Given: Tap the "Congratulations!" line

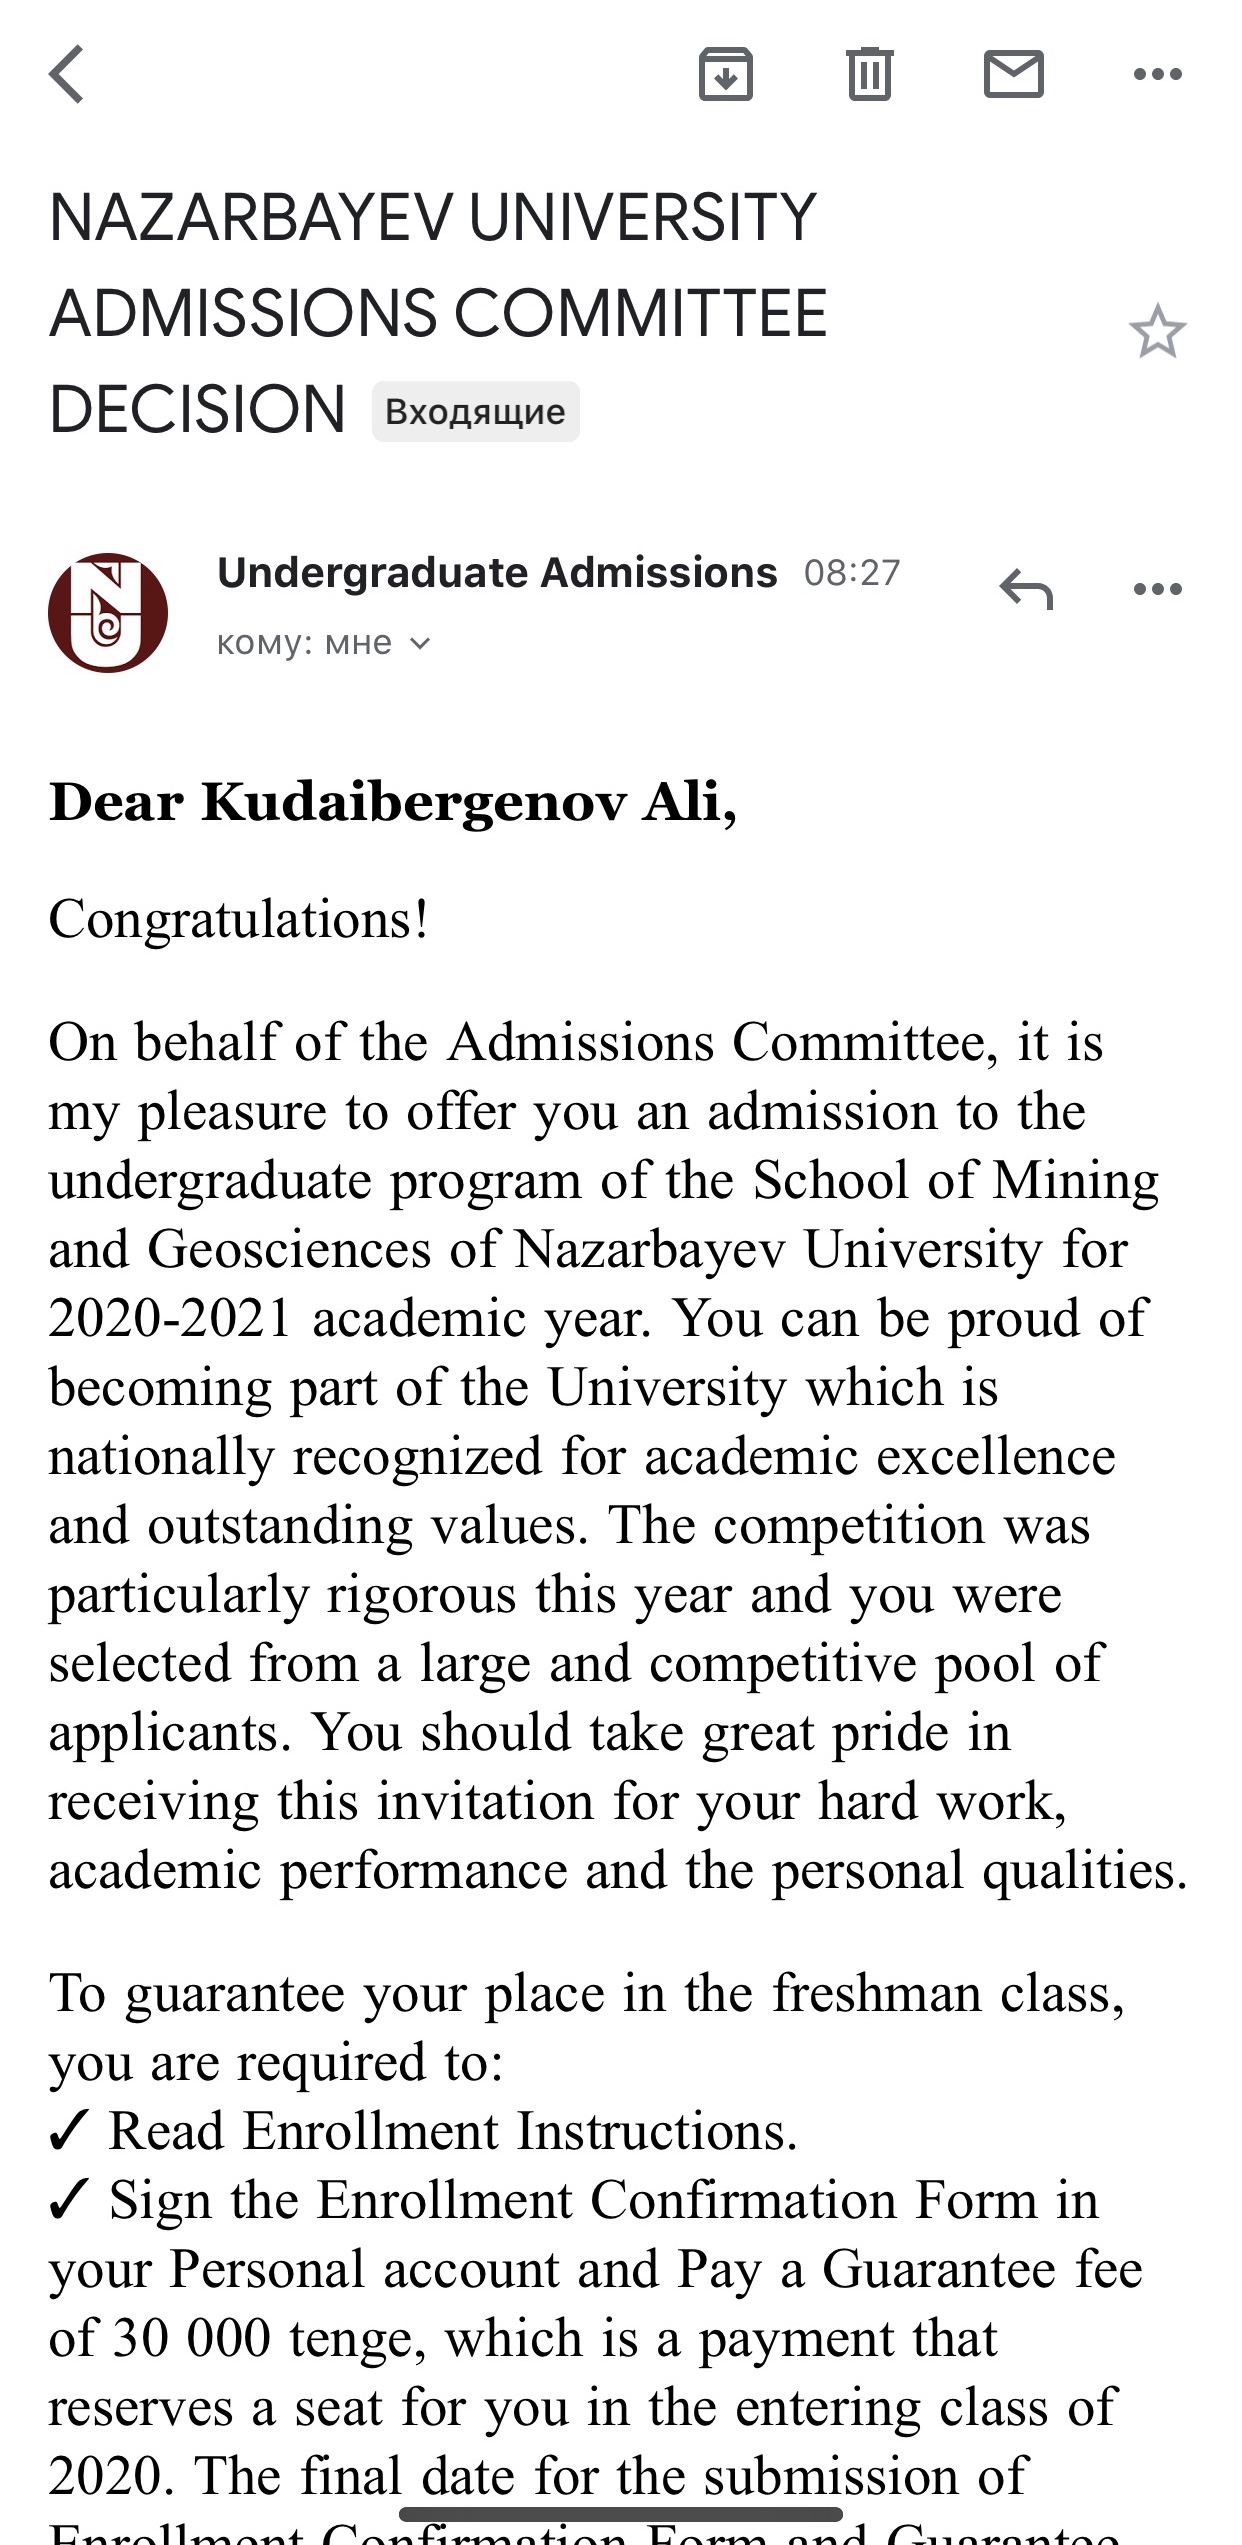Looking at the screenshot, I should [x=239, y=919].
